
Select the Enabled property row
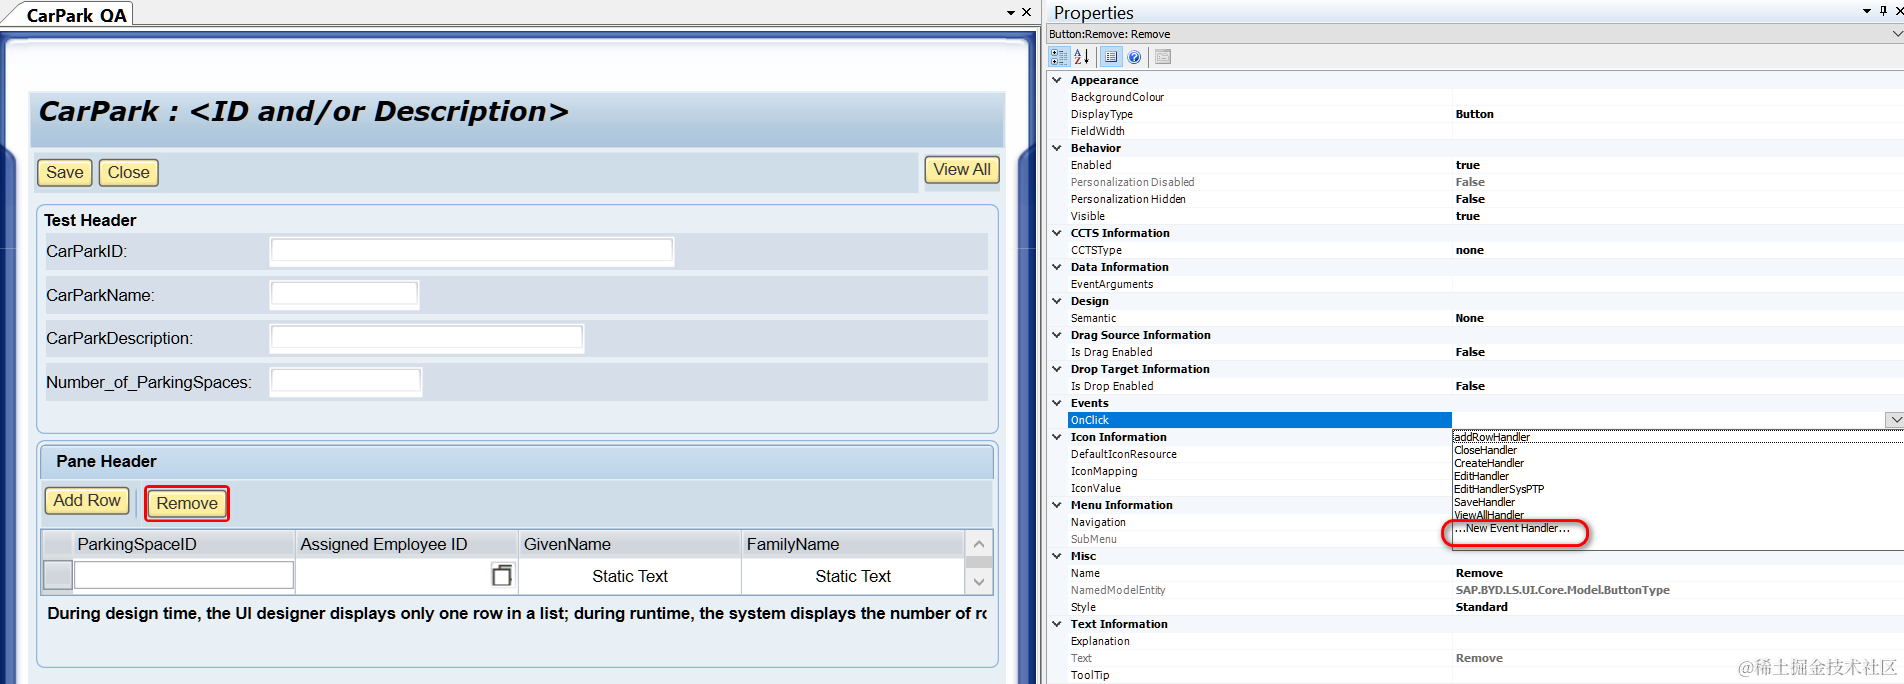1485,165
